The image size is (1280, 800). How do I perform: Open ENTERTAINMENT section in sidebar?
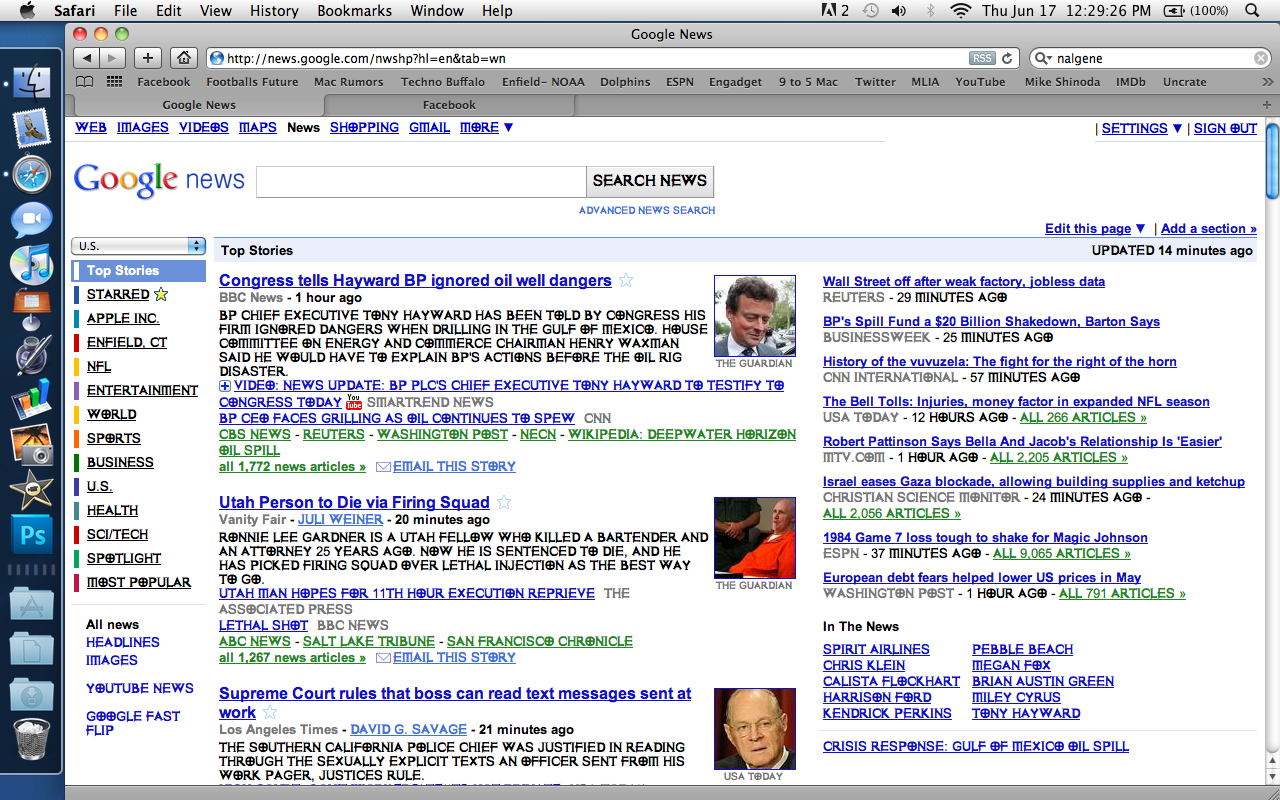coord(142,390)
